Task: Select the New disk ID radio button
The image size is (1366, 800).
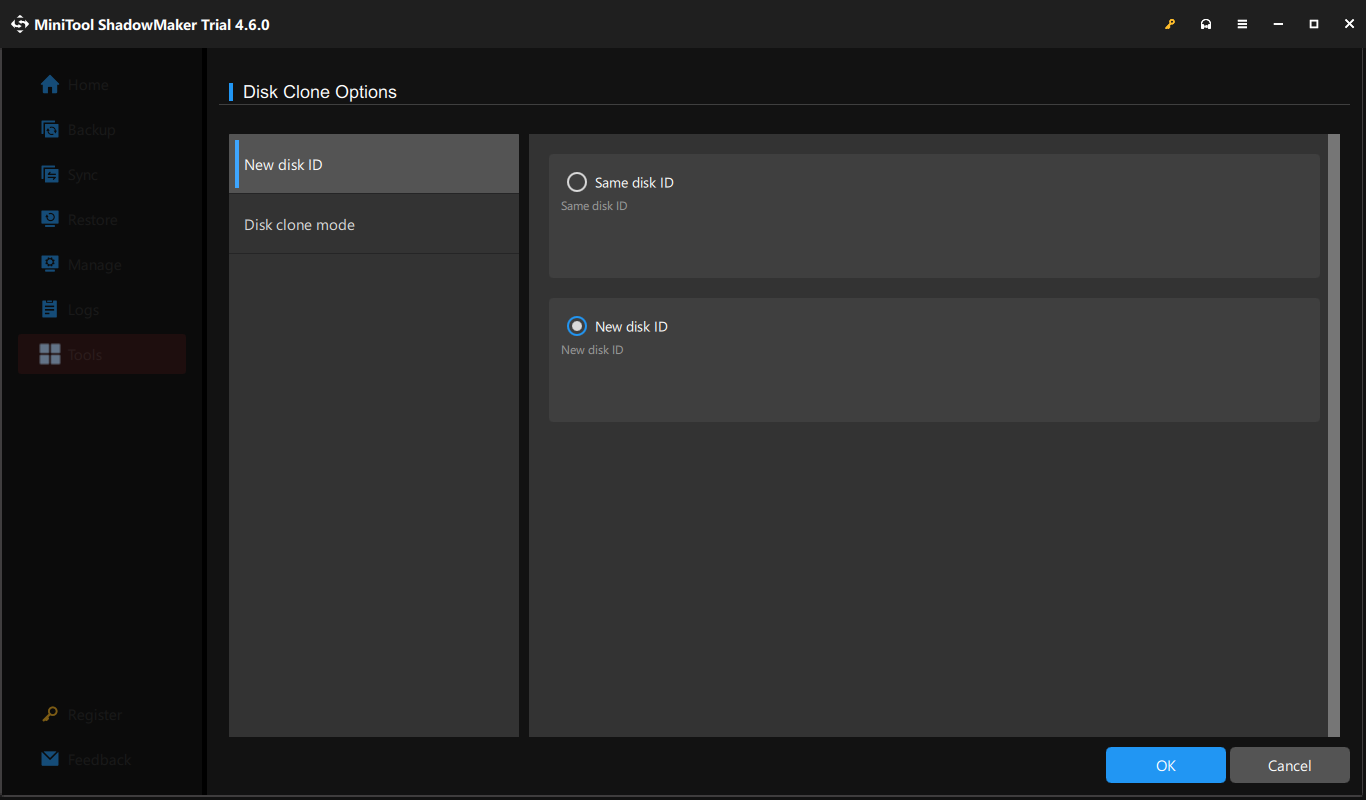Action: [576, 326]
